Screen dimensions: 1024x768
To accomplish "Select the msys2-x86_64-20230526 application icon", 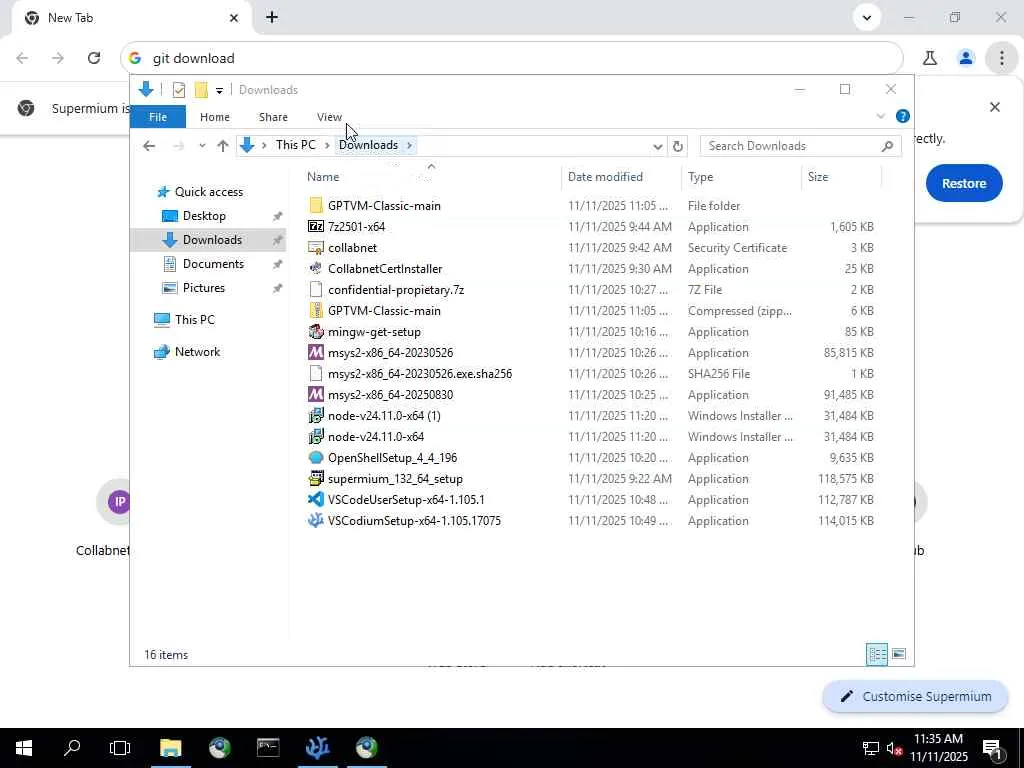I will [315, 353].
